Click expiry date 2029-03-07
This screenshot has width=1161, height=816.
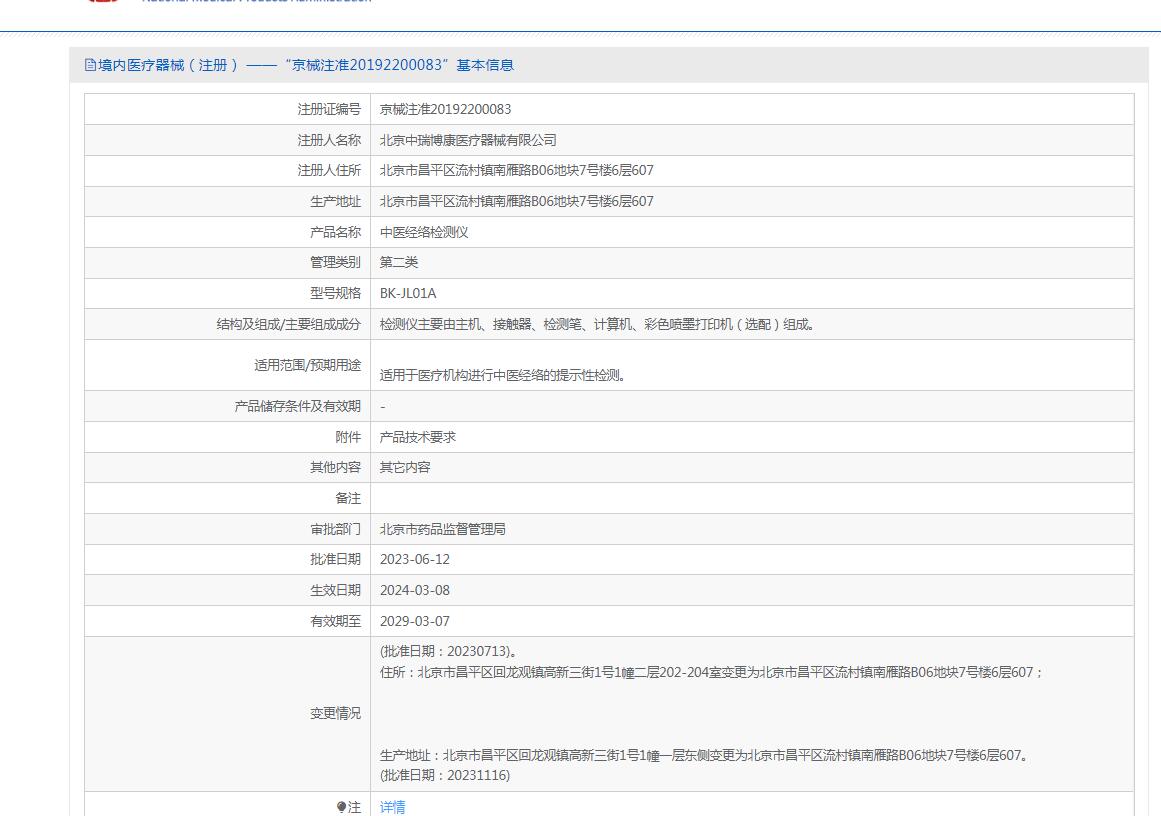click(x=415, y=622)
